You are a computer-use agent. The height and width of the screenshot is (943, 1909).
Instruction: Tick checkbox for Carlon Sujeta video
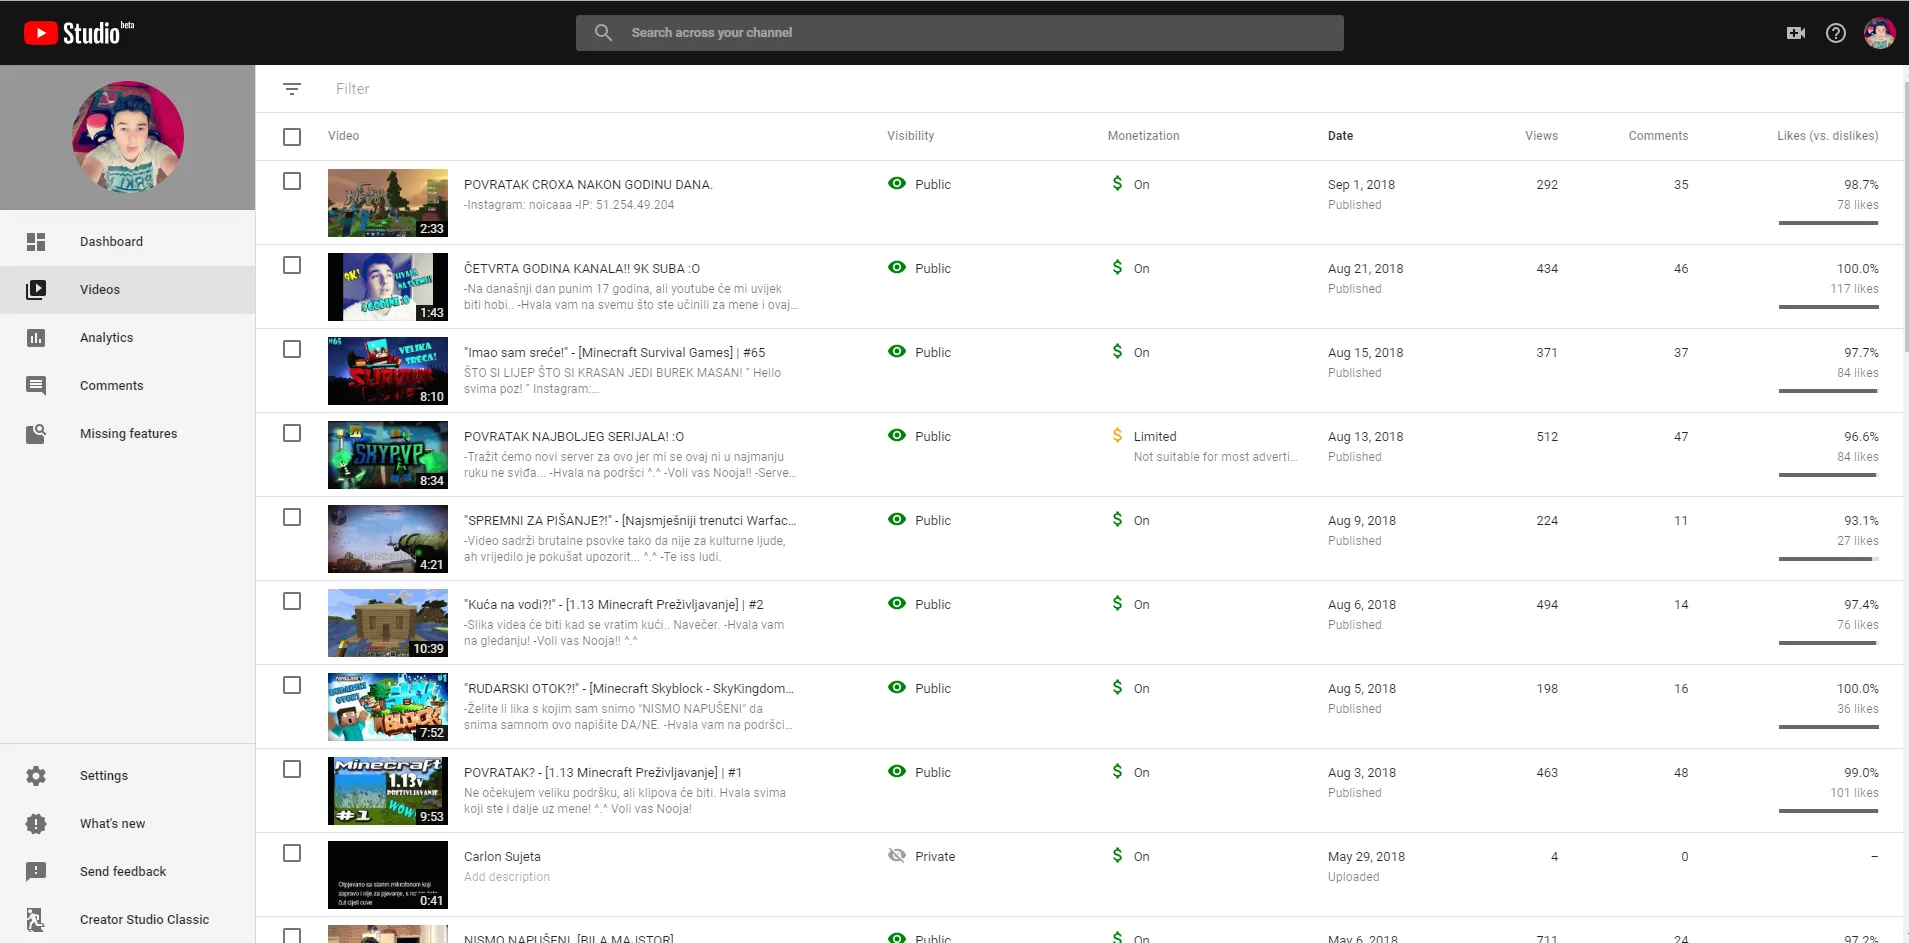[292, 853]
